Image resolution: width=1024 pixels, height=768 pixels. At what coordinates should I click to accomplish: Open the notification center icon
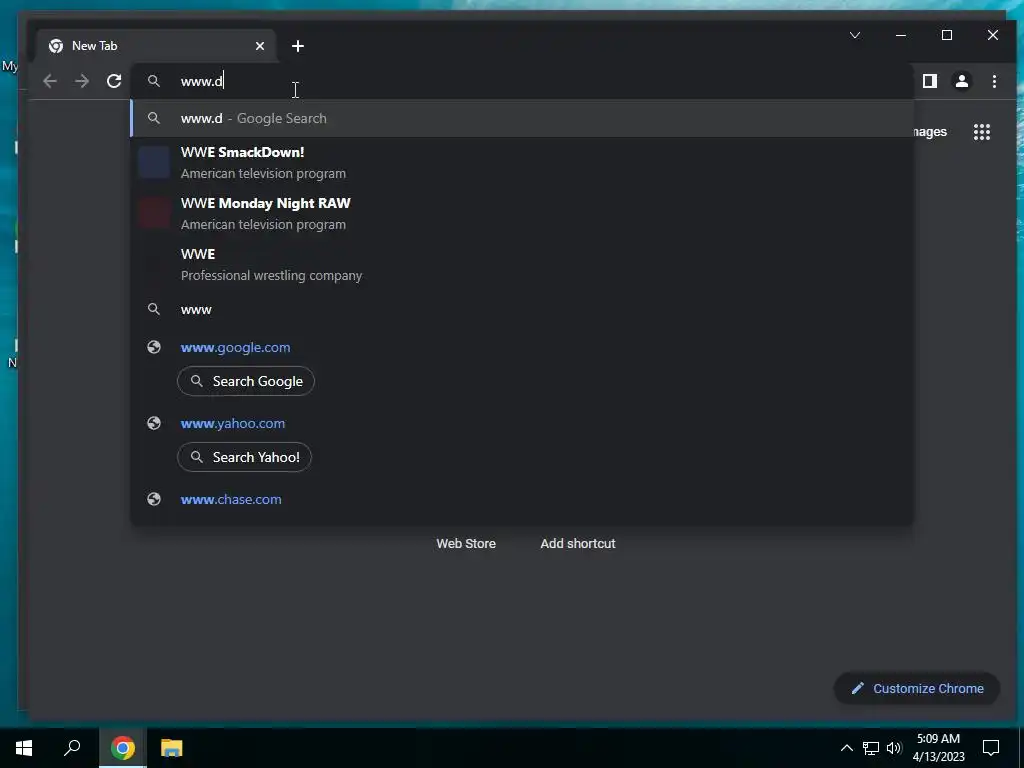(x=991, y=748)
